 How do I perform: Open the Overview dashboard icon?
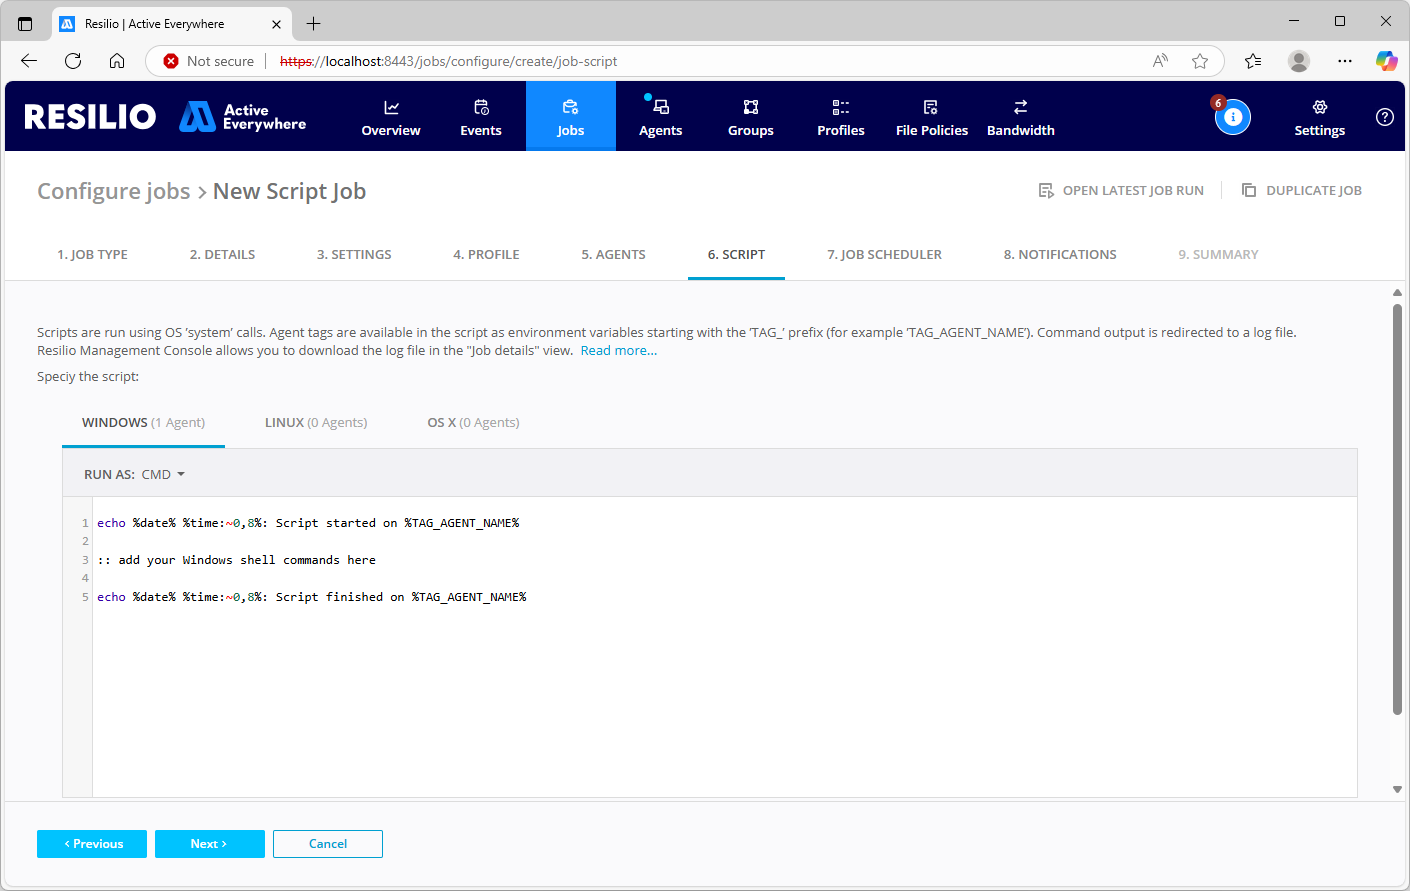pyautogui.click(x=391, y=108)
